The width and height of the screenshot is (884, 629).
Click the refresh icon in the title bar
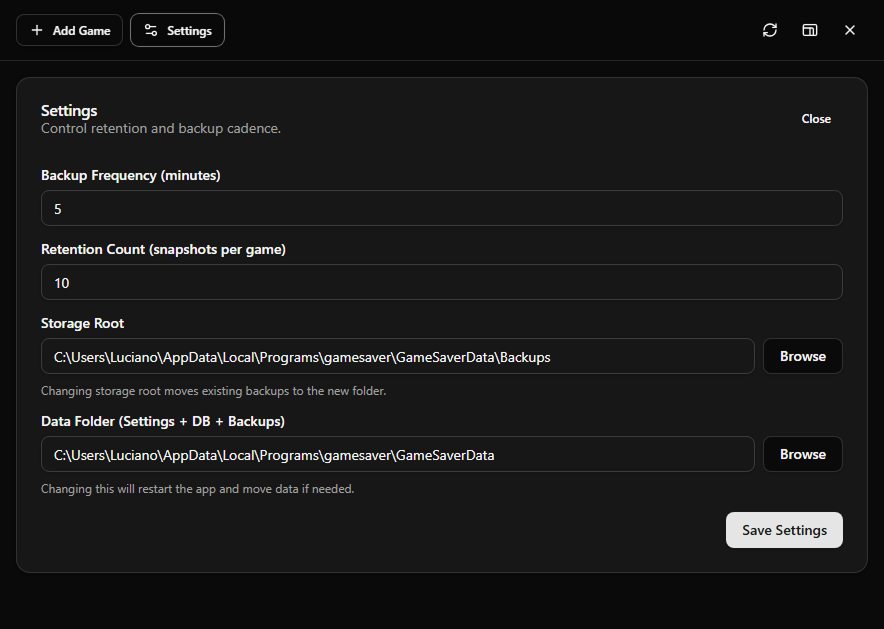pos(769,30)
